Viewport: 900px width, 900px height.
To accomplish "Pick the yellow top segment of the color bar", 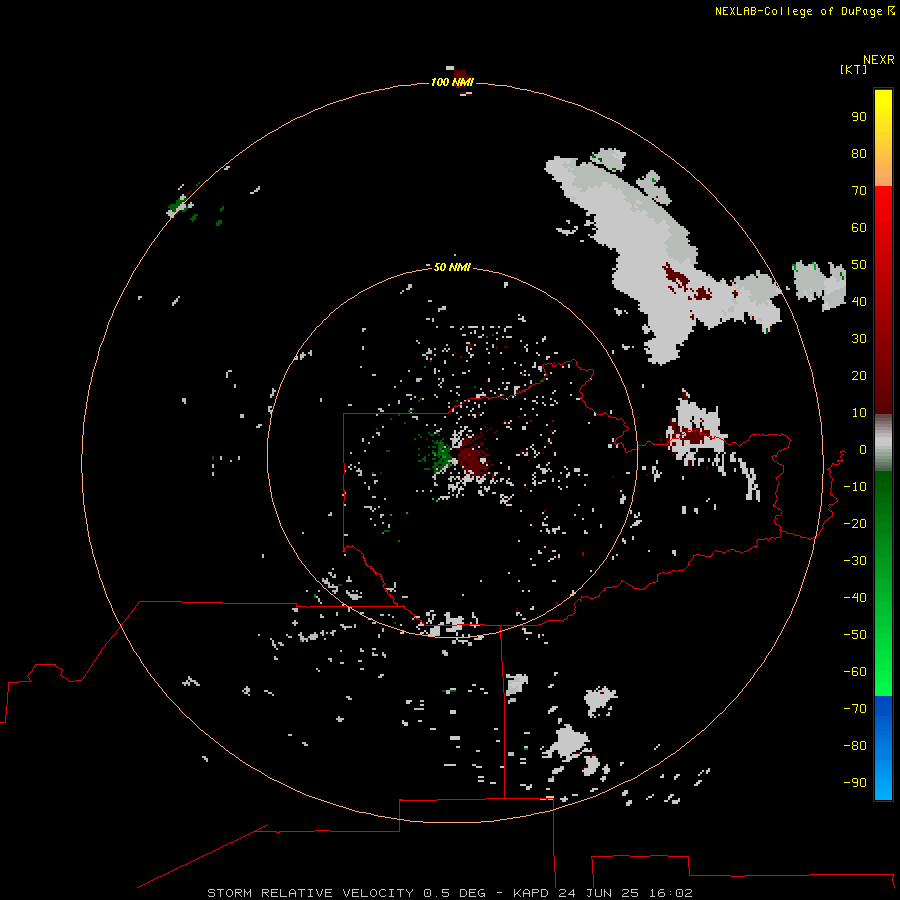I will click(x=883, y=138).
